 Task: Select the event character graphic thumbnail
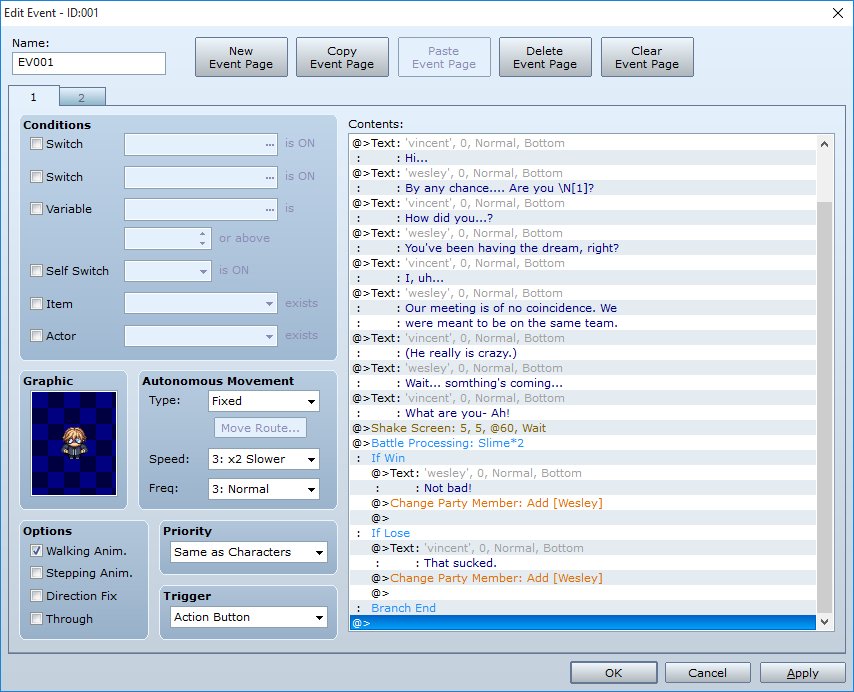[74, 443]
